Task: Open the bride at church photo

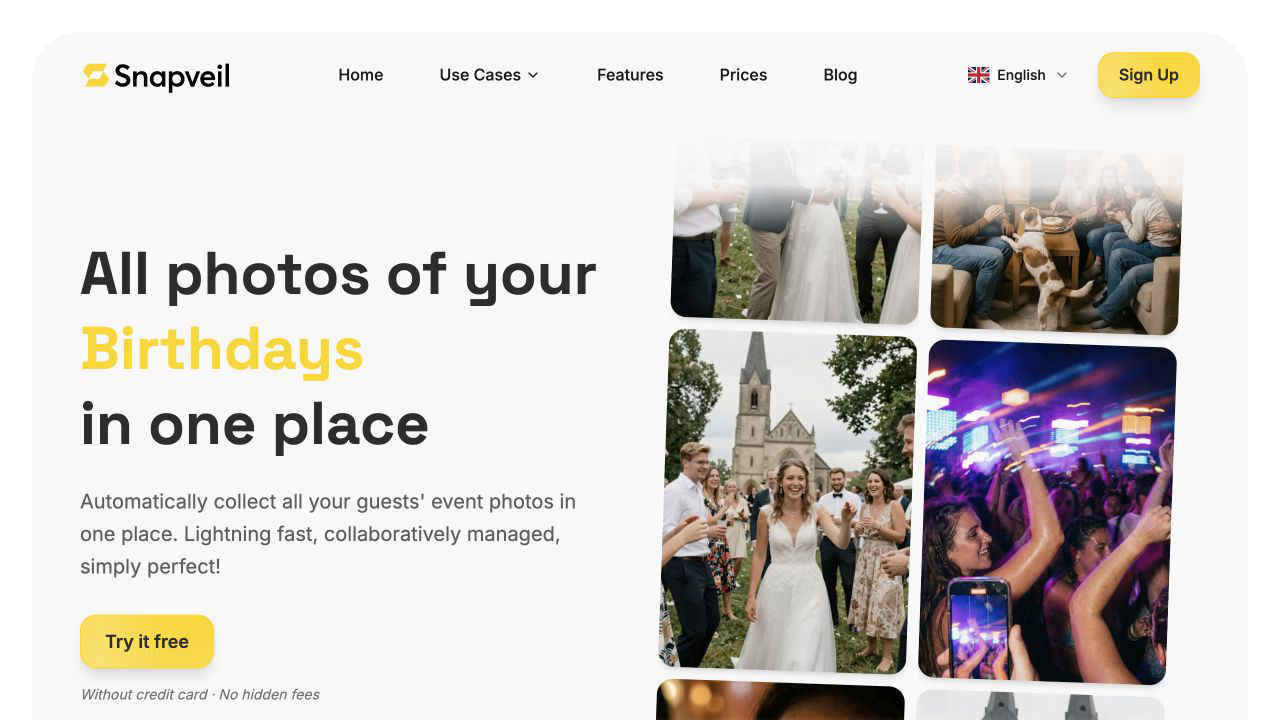Action: coord(787,501)
